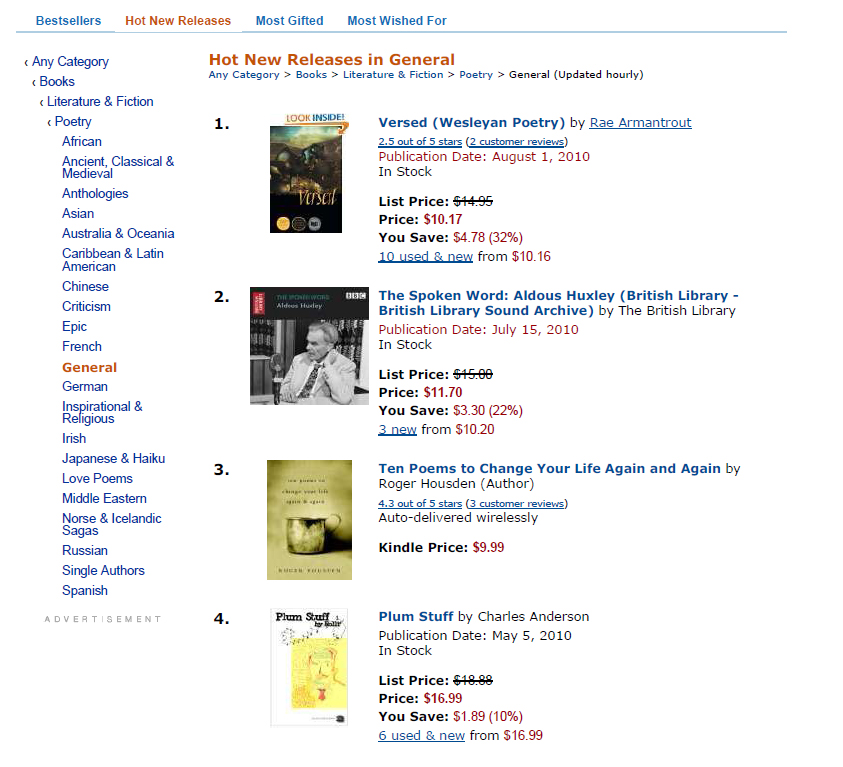Open the Ten Poems book cover image
The width and height of the screenshot is (843, 767).
[x=309, y=520]
